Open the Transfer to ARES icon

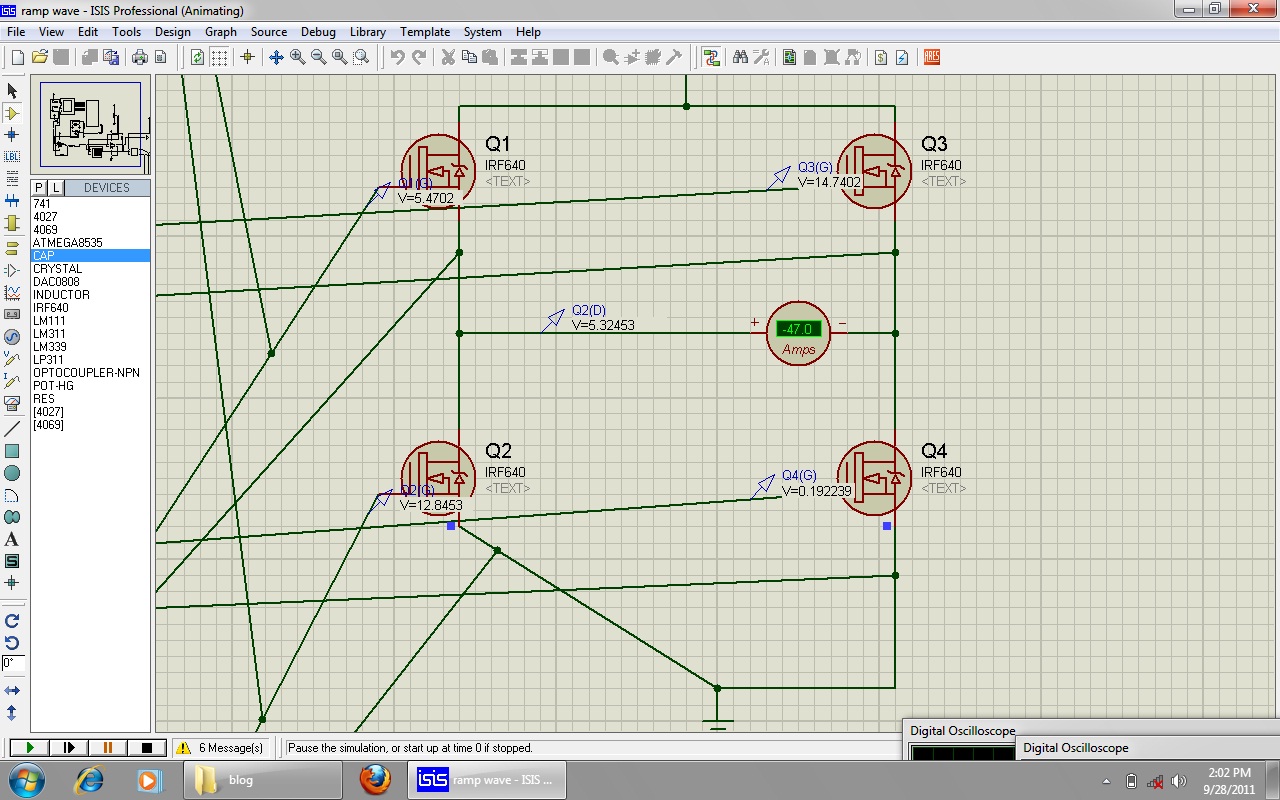[930, 57]
